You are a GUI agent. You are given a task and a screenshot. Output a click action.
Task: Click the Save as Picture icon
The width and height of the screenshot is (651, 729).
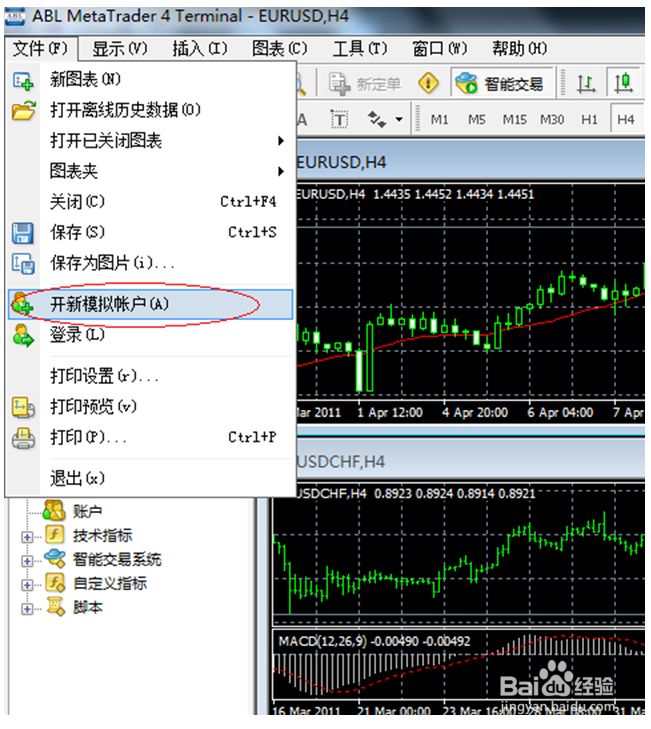(x=23, y=264)
